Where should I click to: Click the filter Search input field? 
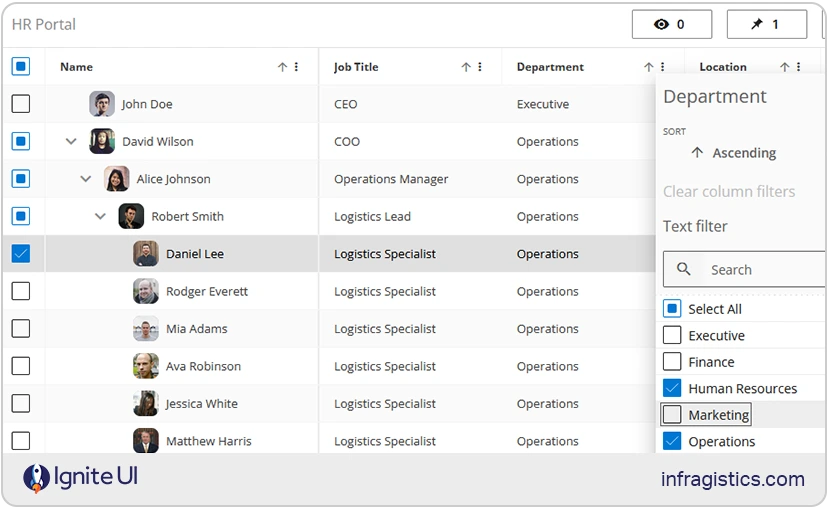point(760,270)
